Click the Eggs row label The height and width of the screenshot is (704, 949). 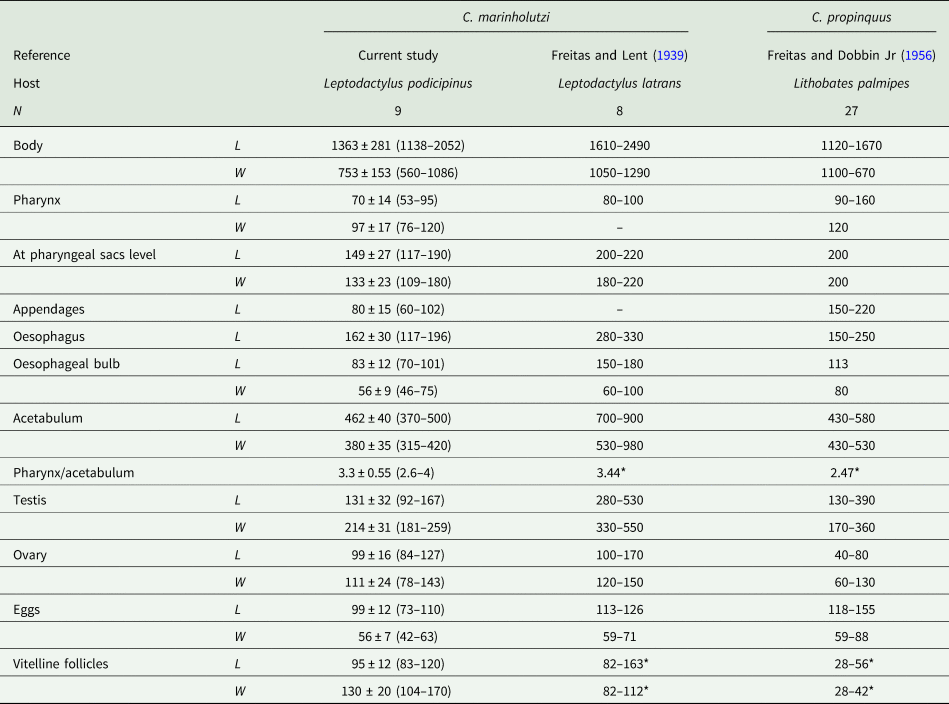coord(28,605)
